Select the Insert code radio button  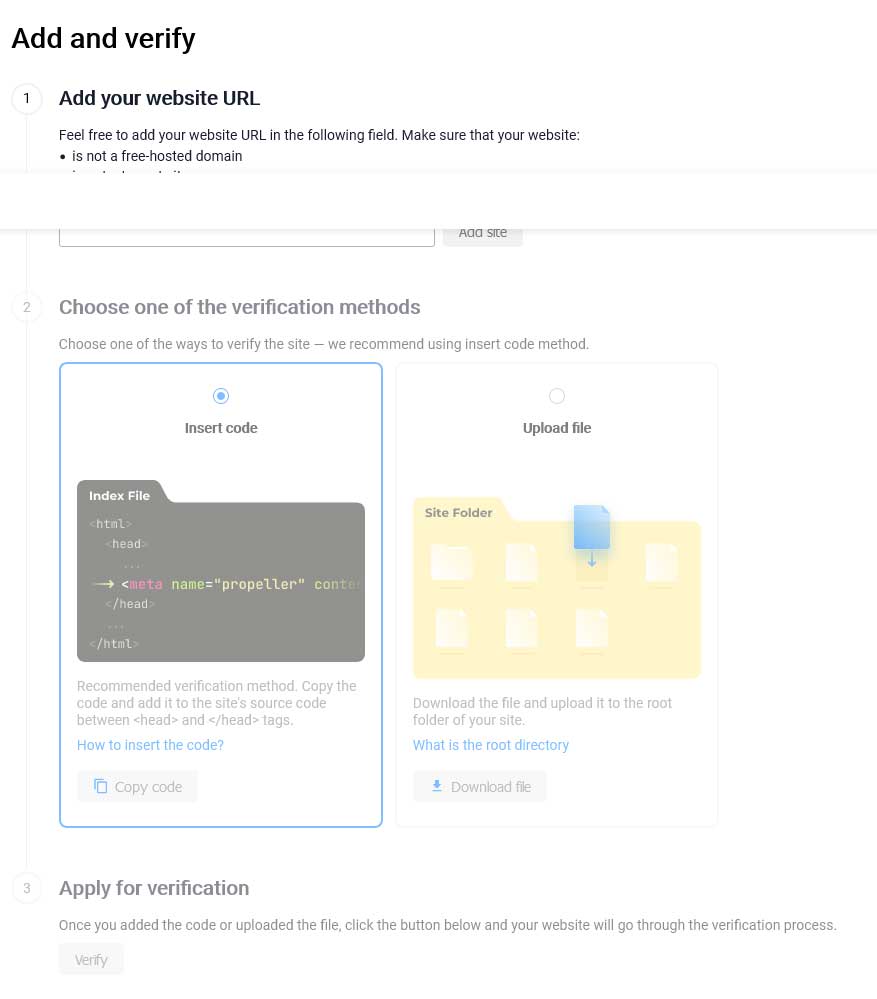tap(220, 396)
